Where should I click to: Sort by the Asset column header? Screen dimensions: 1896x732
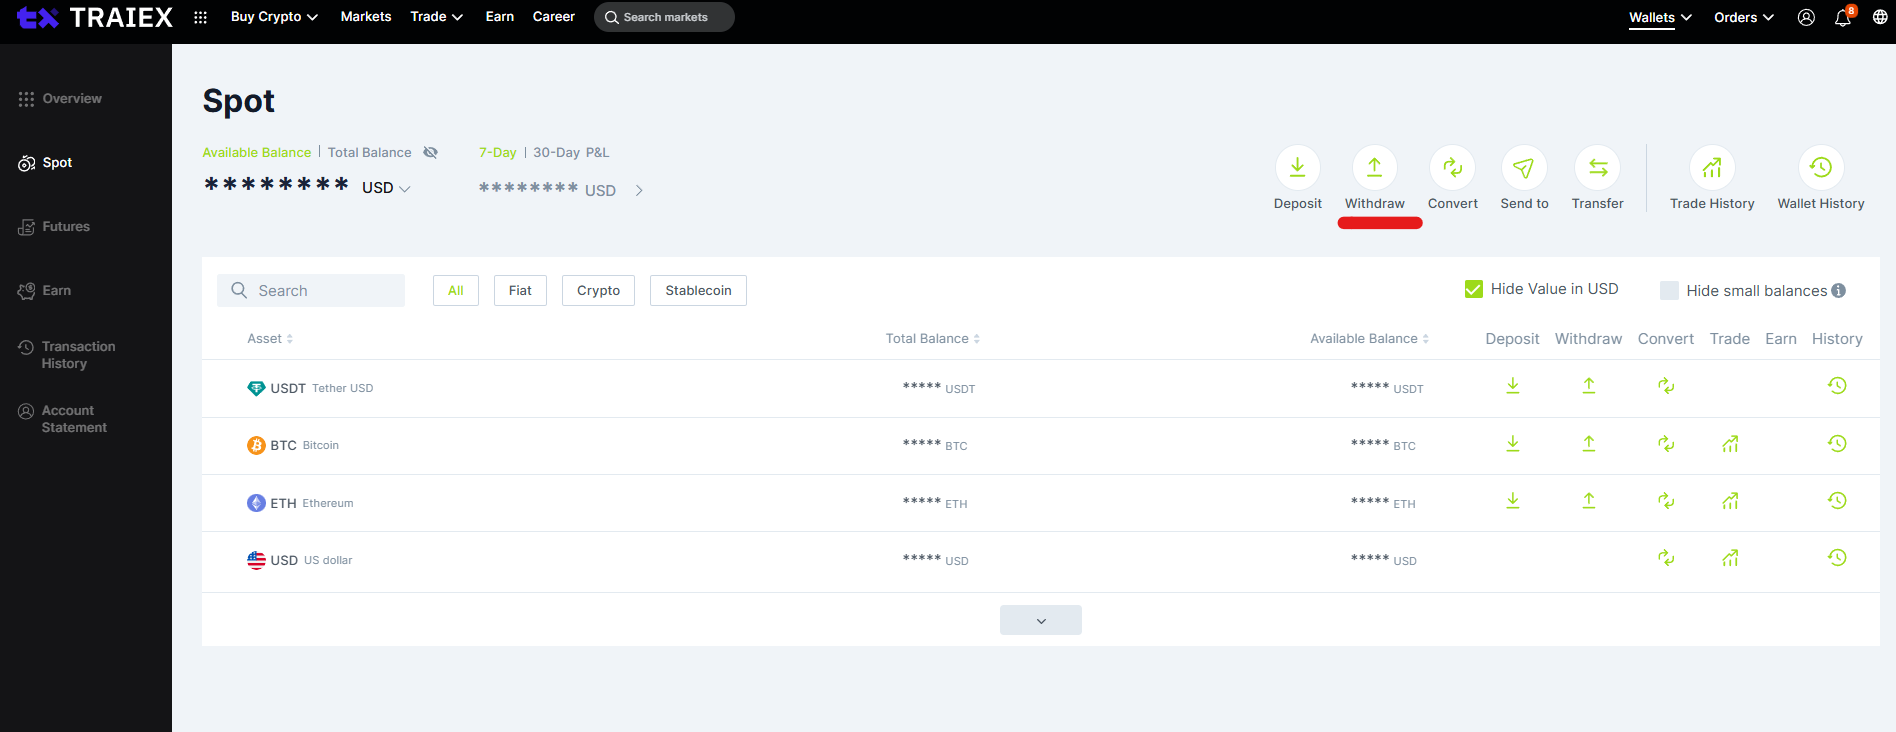[x=270, y=338]
